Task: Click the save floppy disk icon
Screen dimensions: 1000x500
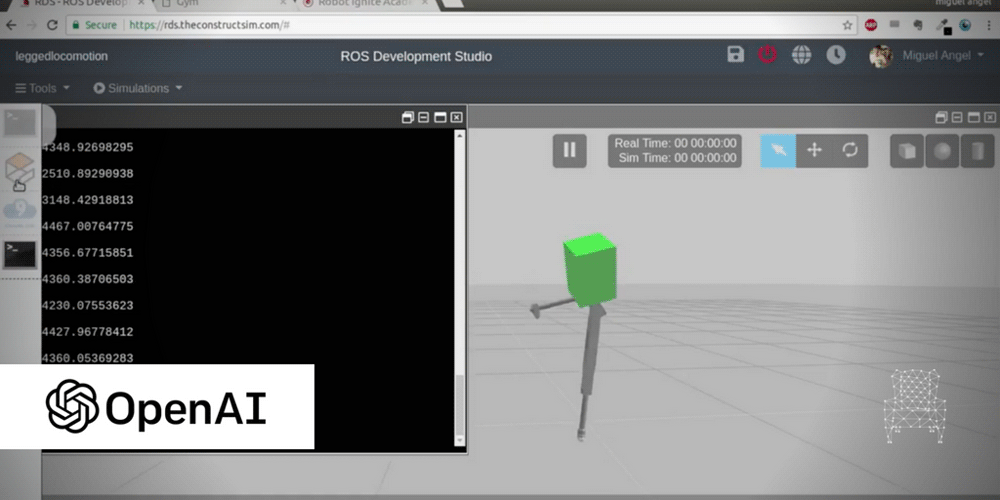Action: click(x=735, y=55)
